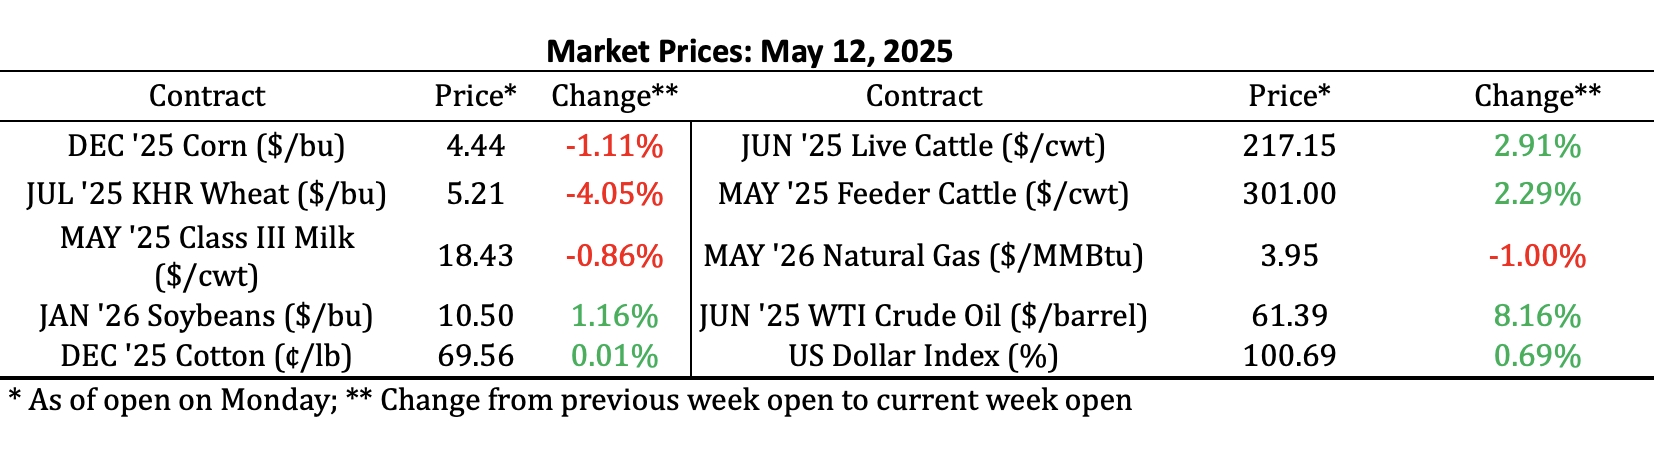This screenshot has width=1658, height=470.
Task: Click the JUL '25 KHR Wheat contract
Action: pos(206,193)
